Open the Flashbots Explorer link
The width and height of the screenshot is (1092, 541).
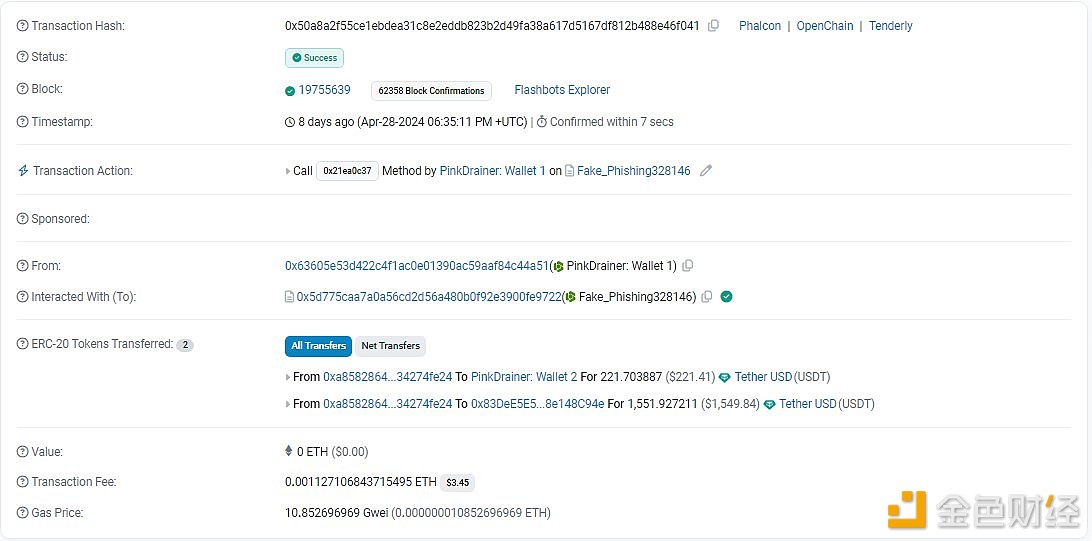[562, 90]
